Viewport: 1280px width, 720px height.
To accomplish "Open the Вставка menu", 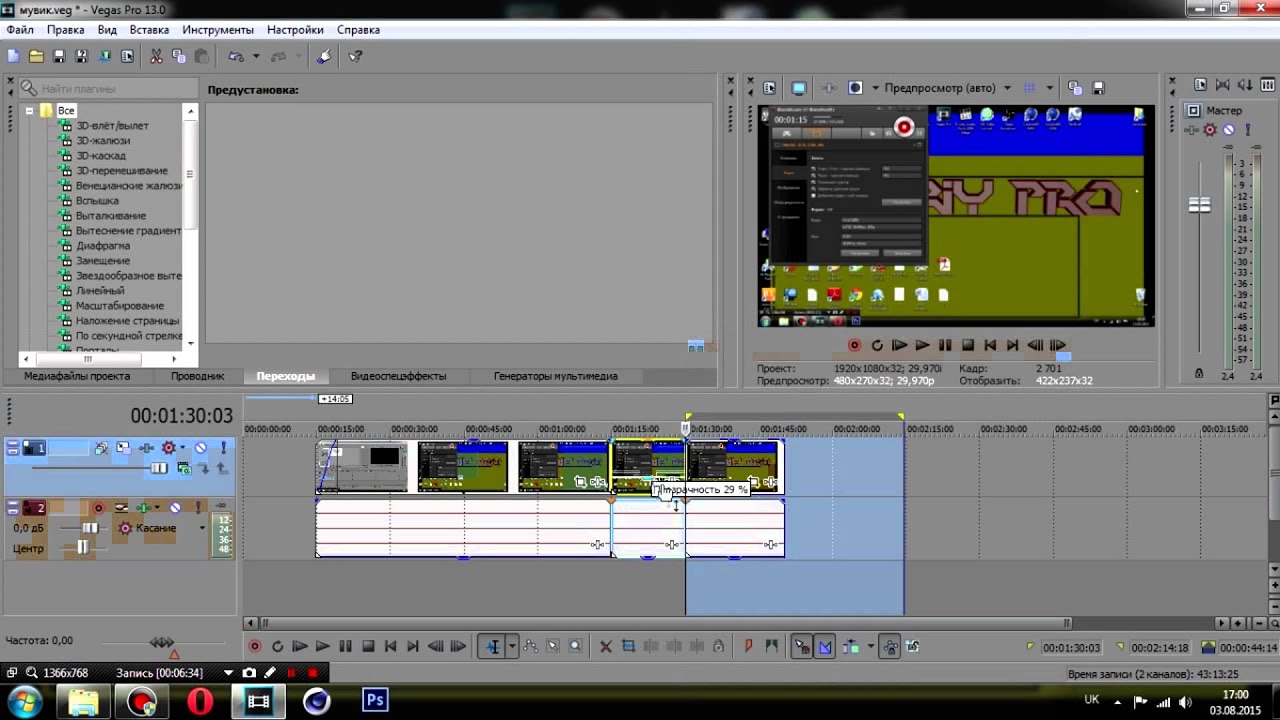I will coord(149,30).
